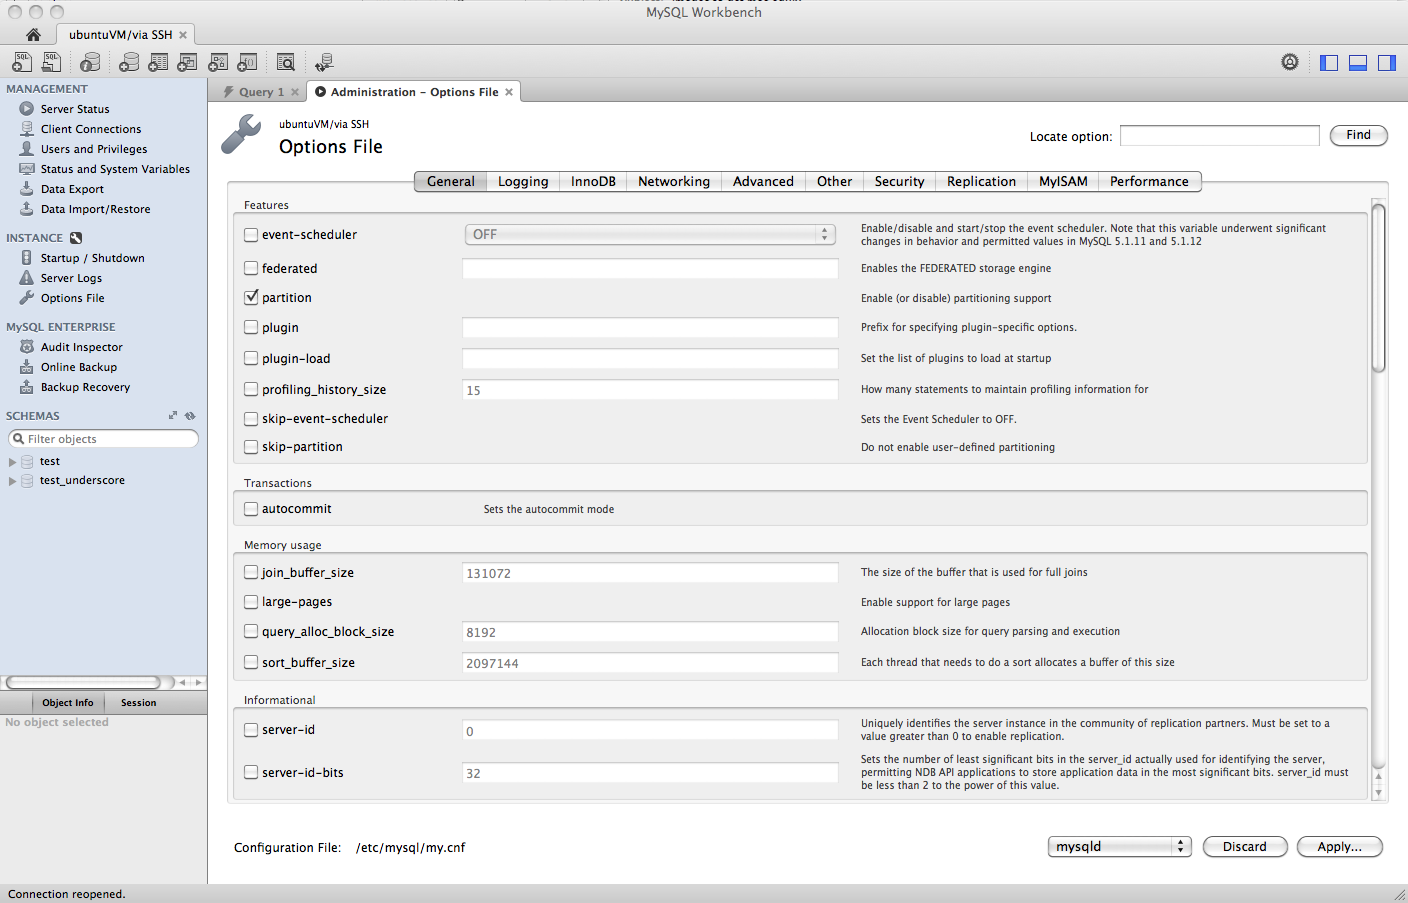Click the reconnect to DBMS icon
The image size is (1408, 903).
[324, 62]
